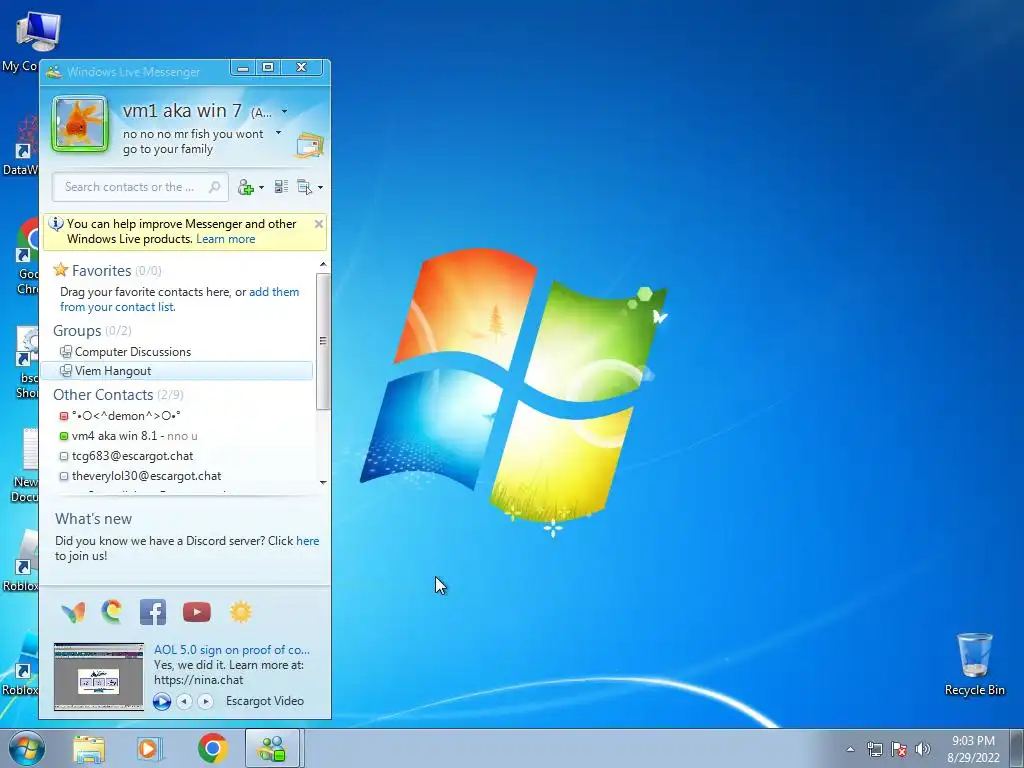Click the info icon in notification bar
The image size is (1024, 768).
tap(56, 224)
